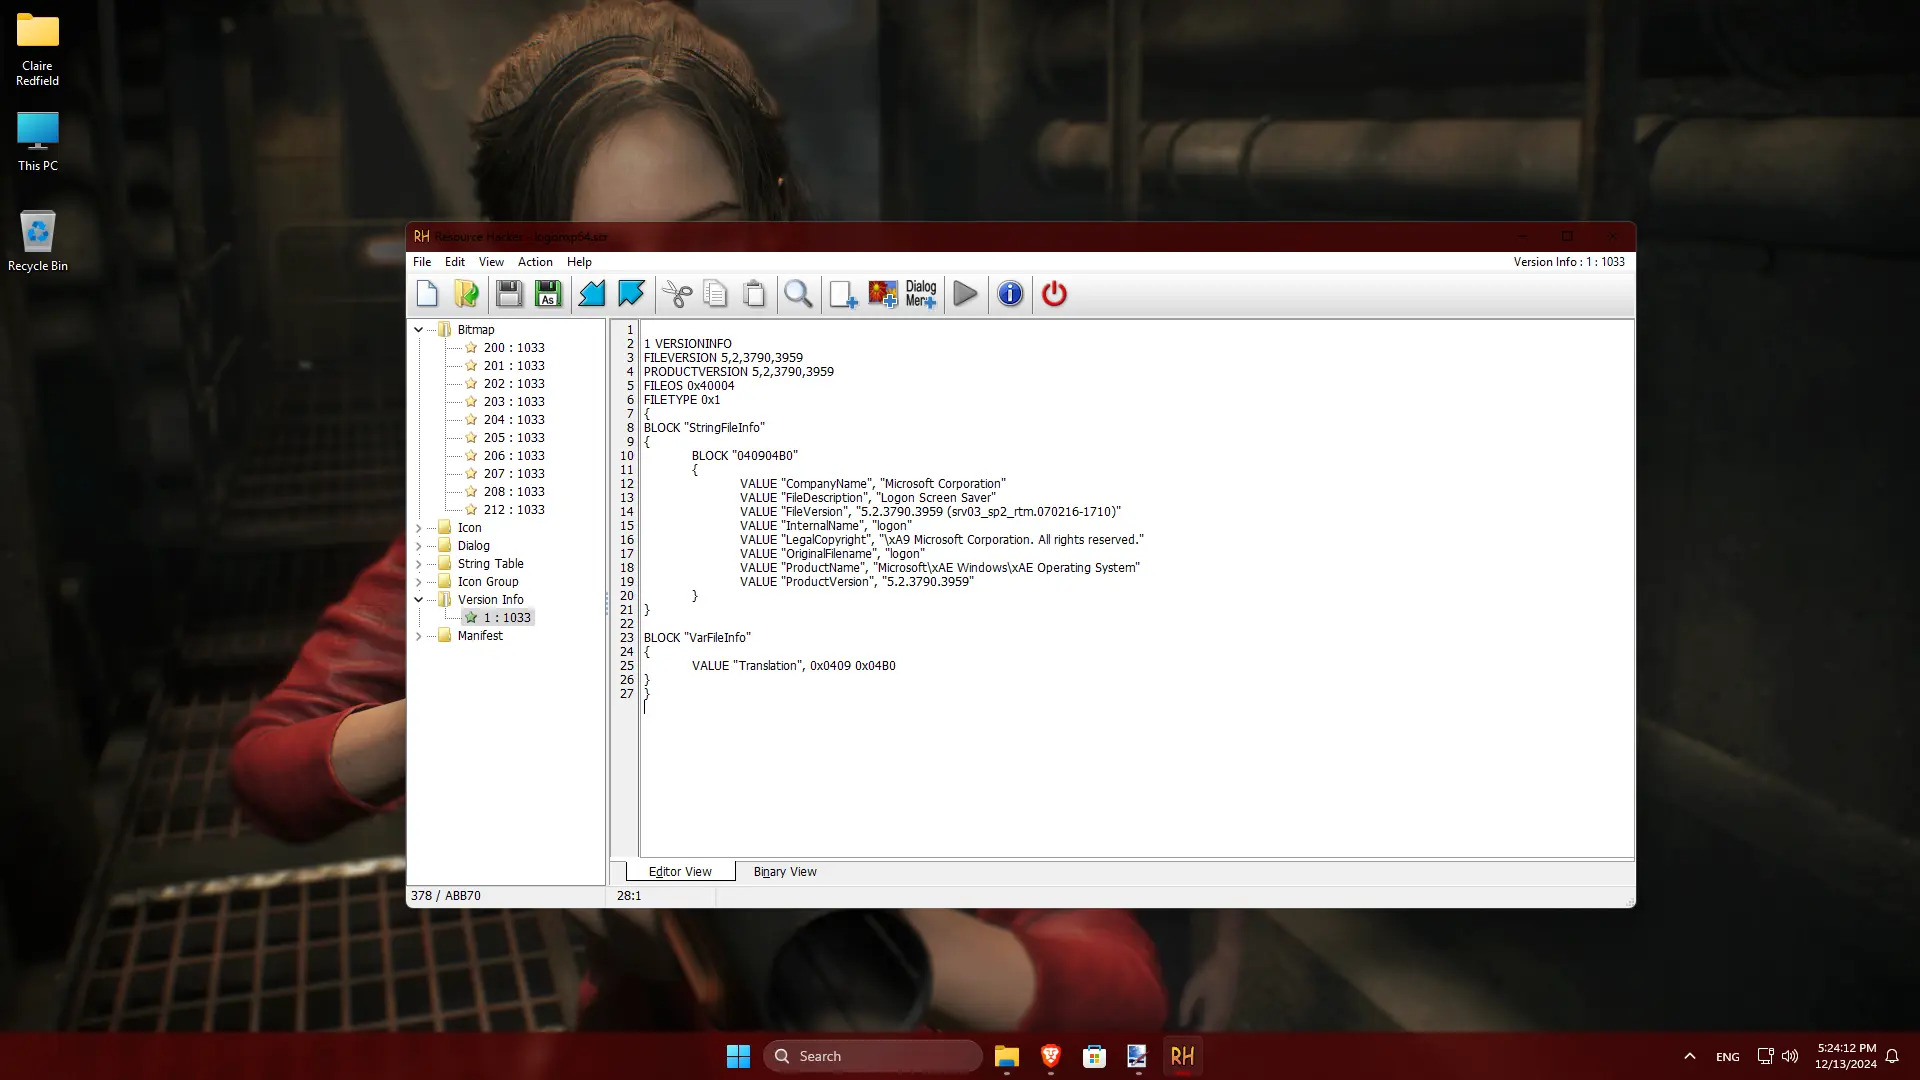Open the Dialog Menu editor tool
The width and height of the screenshot is (1920, 1080).
tap(921, 294)
